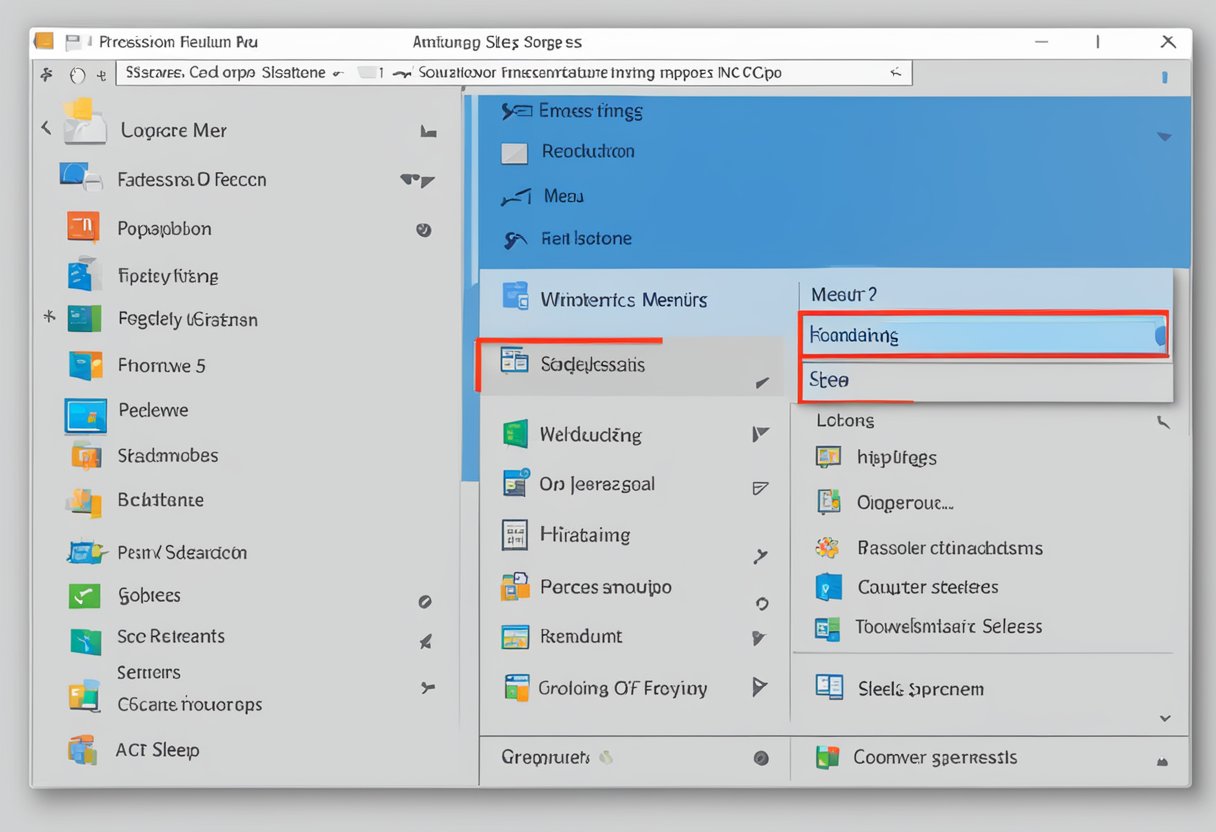Image resolution: width=1216 pixels, height=832 pixels.
Task: Click the document icon beside Sleels Sprcnem
Action: click(x=829, y=687)
